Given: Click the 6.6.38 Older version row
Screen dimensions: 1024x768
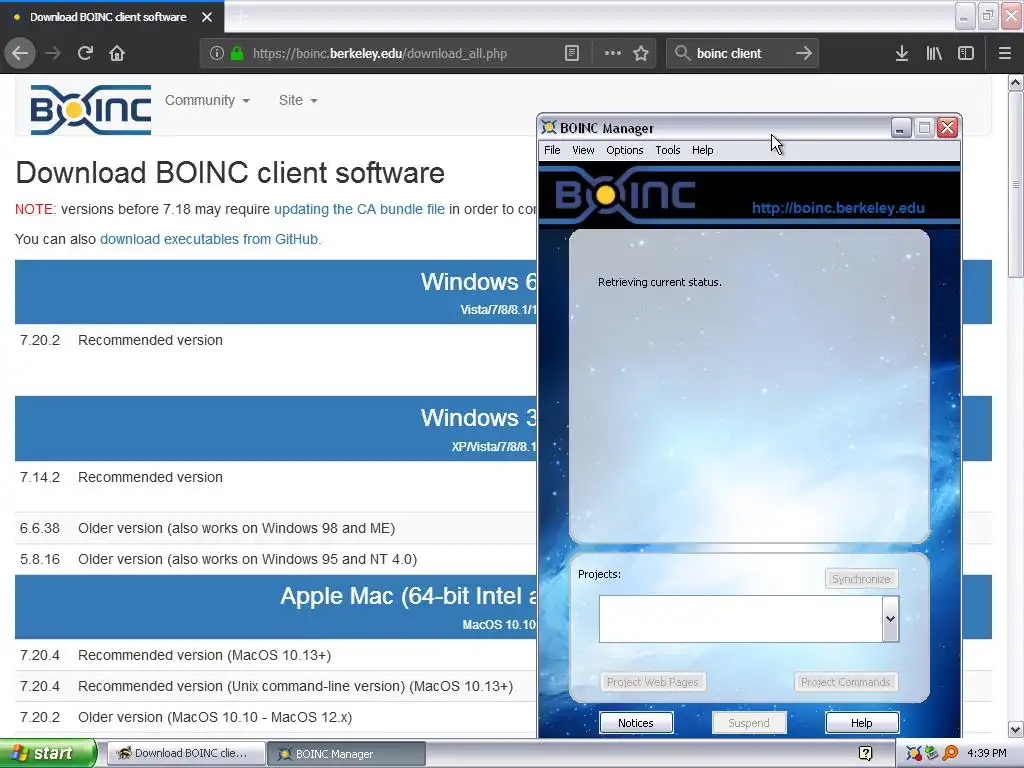Looking at the screenshot, I should click(276, 528).
